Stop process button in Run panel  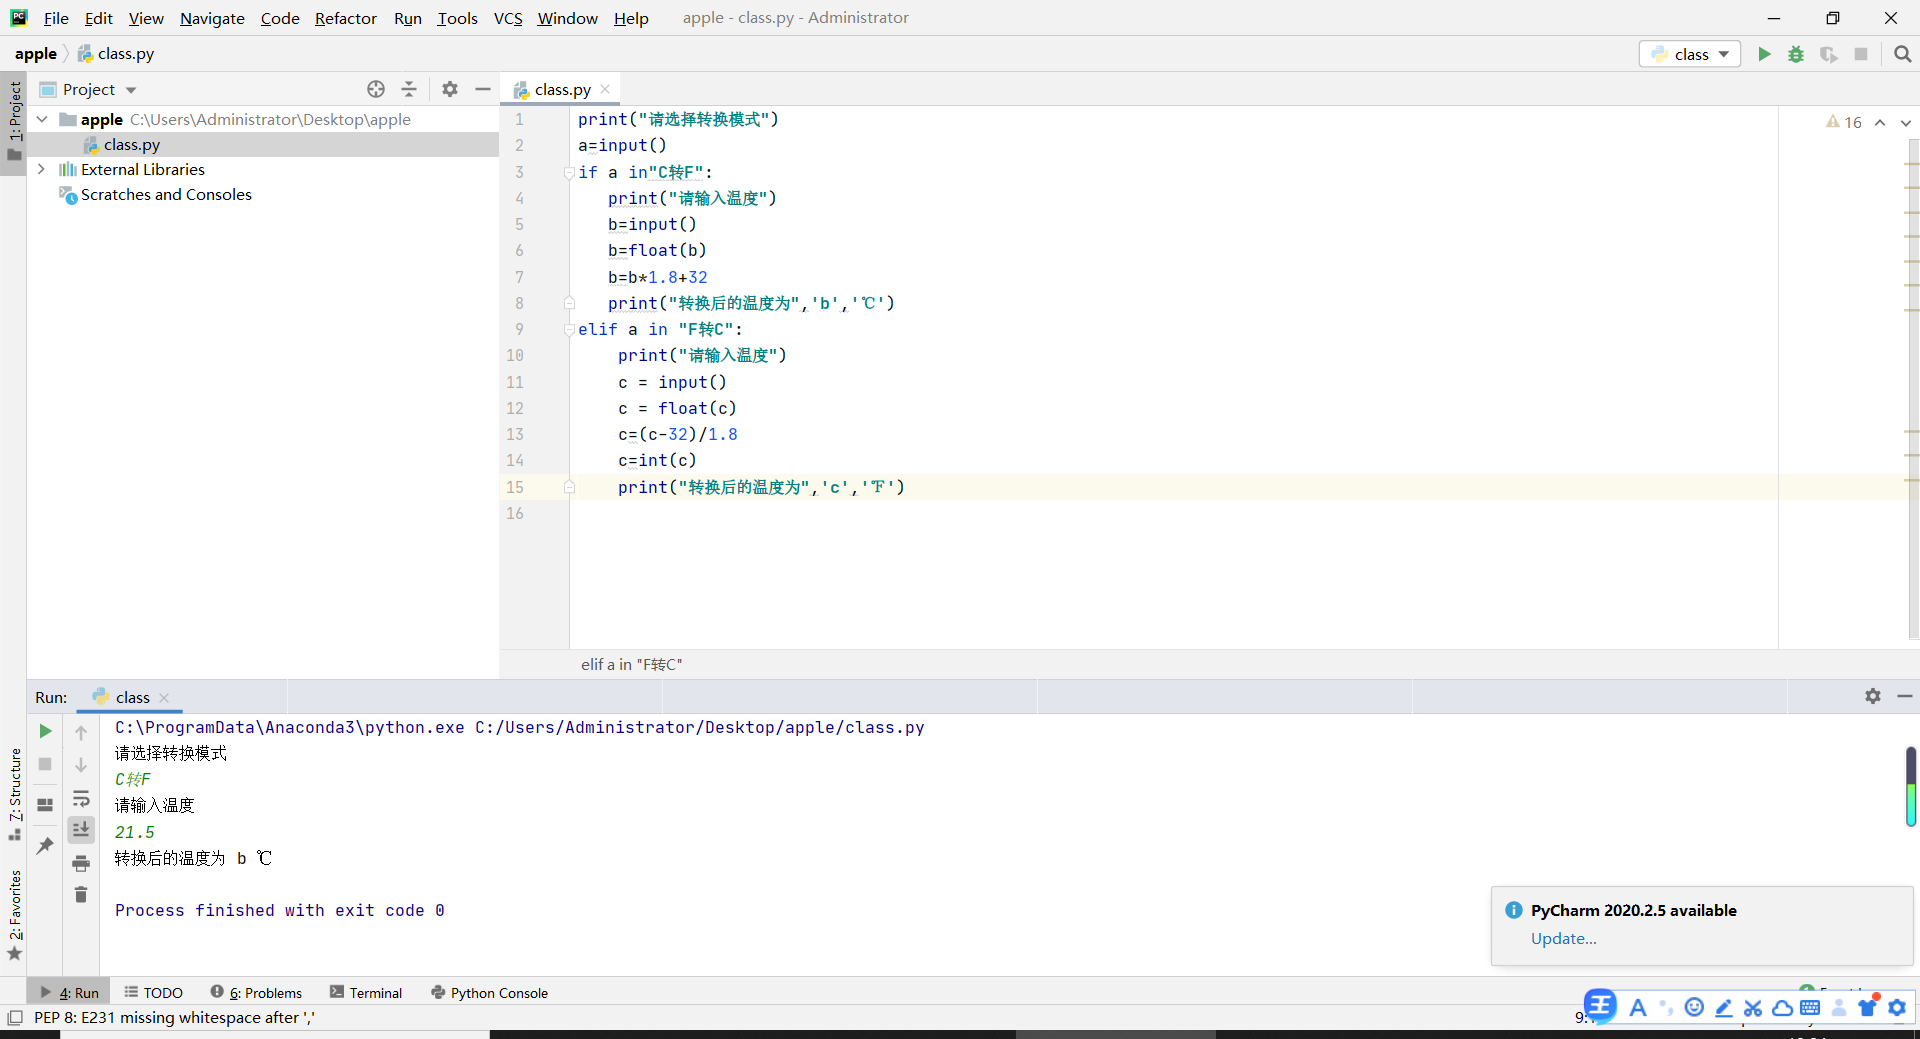pos(45,764)
